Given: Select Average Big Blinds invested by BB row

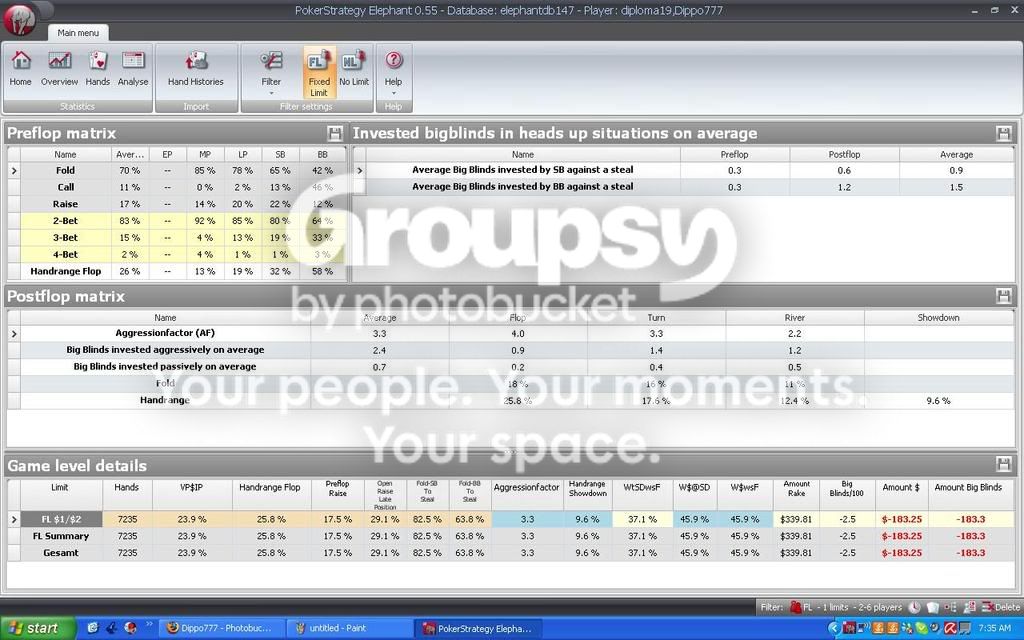Looking at the screenshot, I should click(x=683, y=187).
